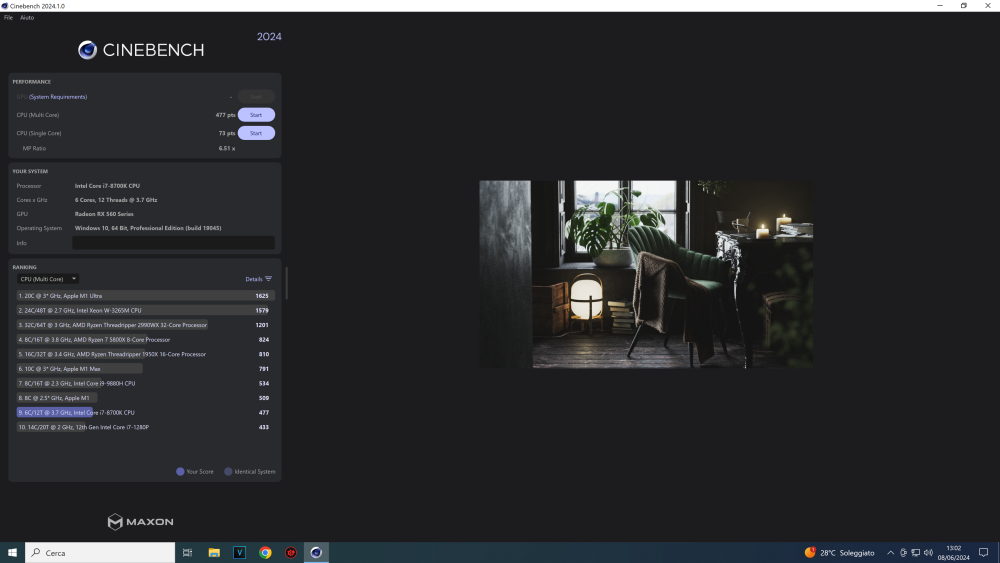1000x563 pixels.
Task: Start the CPU (Multi Core) benchmark
Action: point(256,115)
